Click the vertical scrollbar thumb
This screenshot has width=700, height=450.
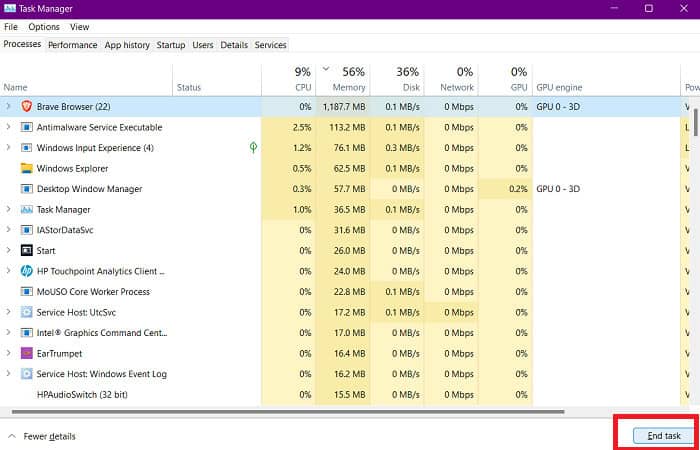point(696,121)
